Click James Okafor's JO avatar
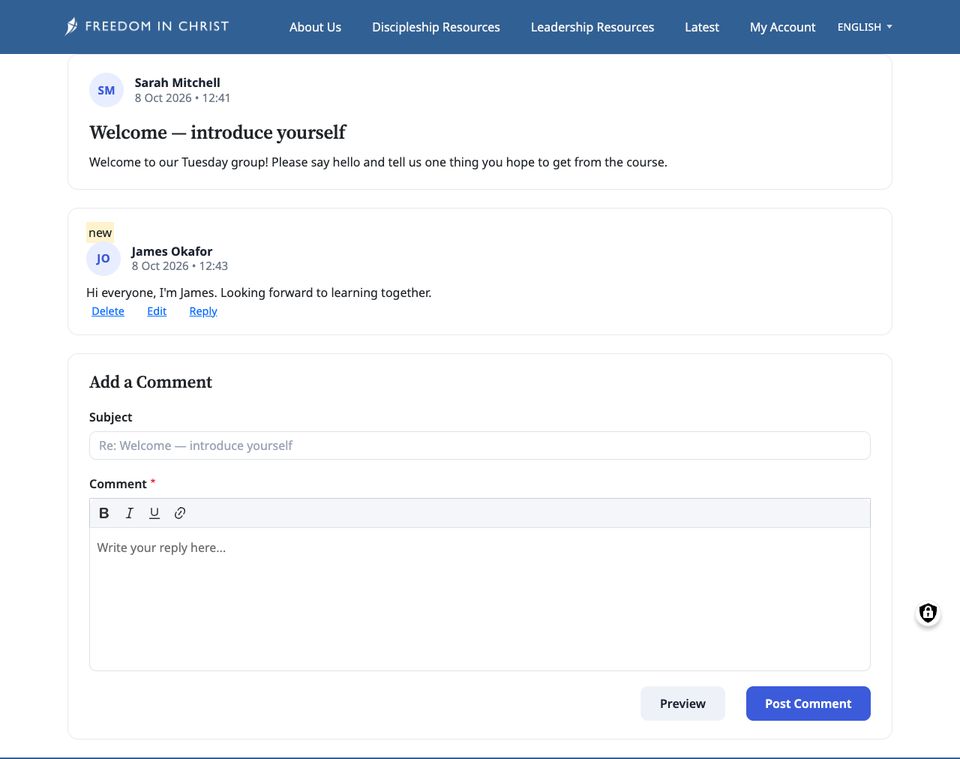This screenshot has height=759, width=960. 103,258
